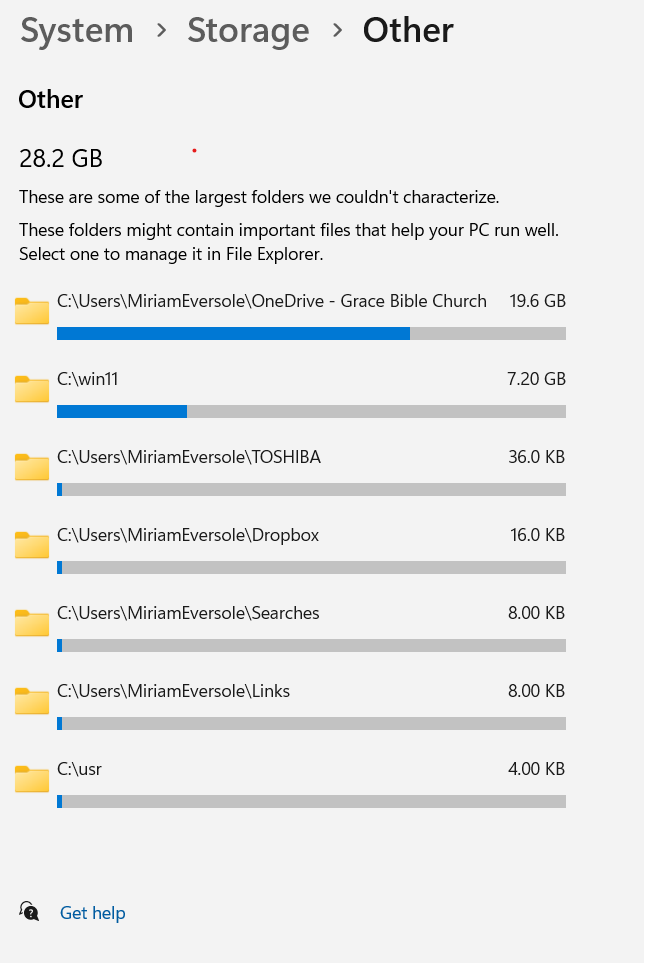
Task: Select the Dropbox folder path text
Action: (x=188, y=535)
